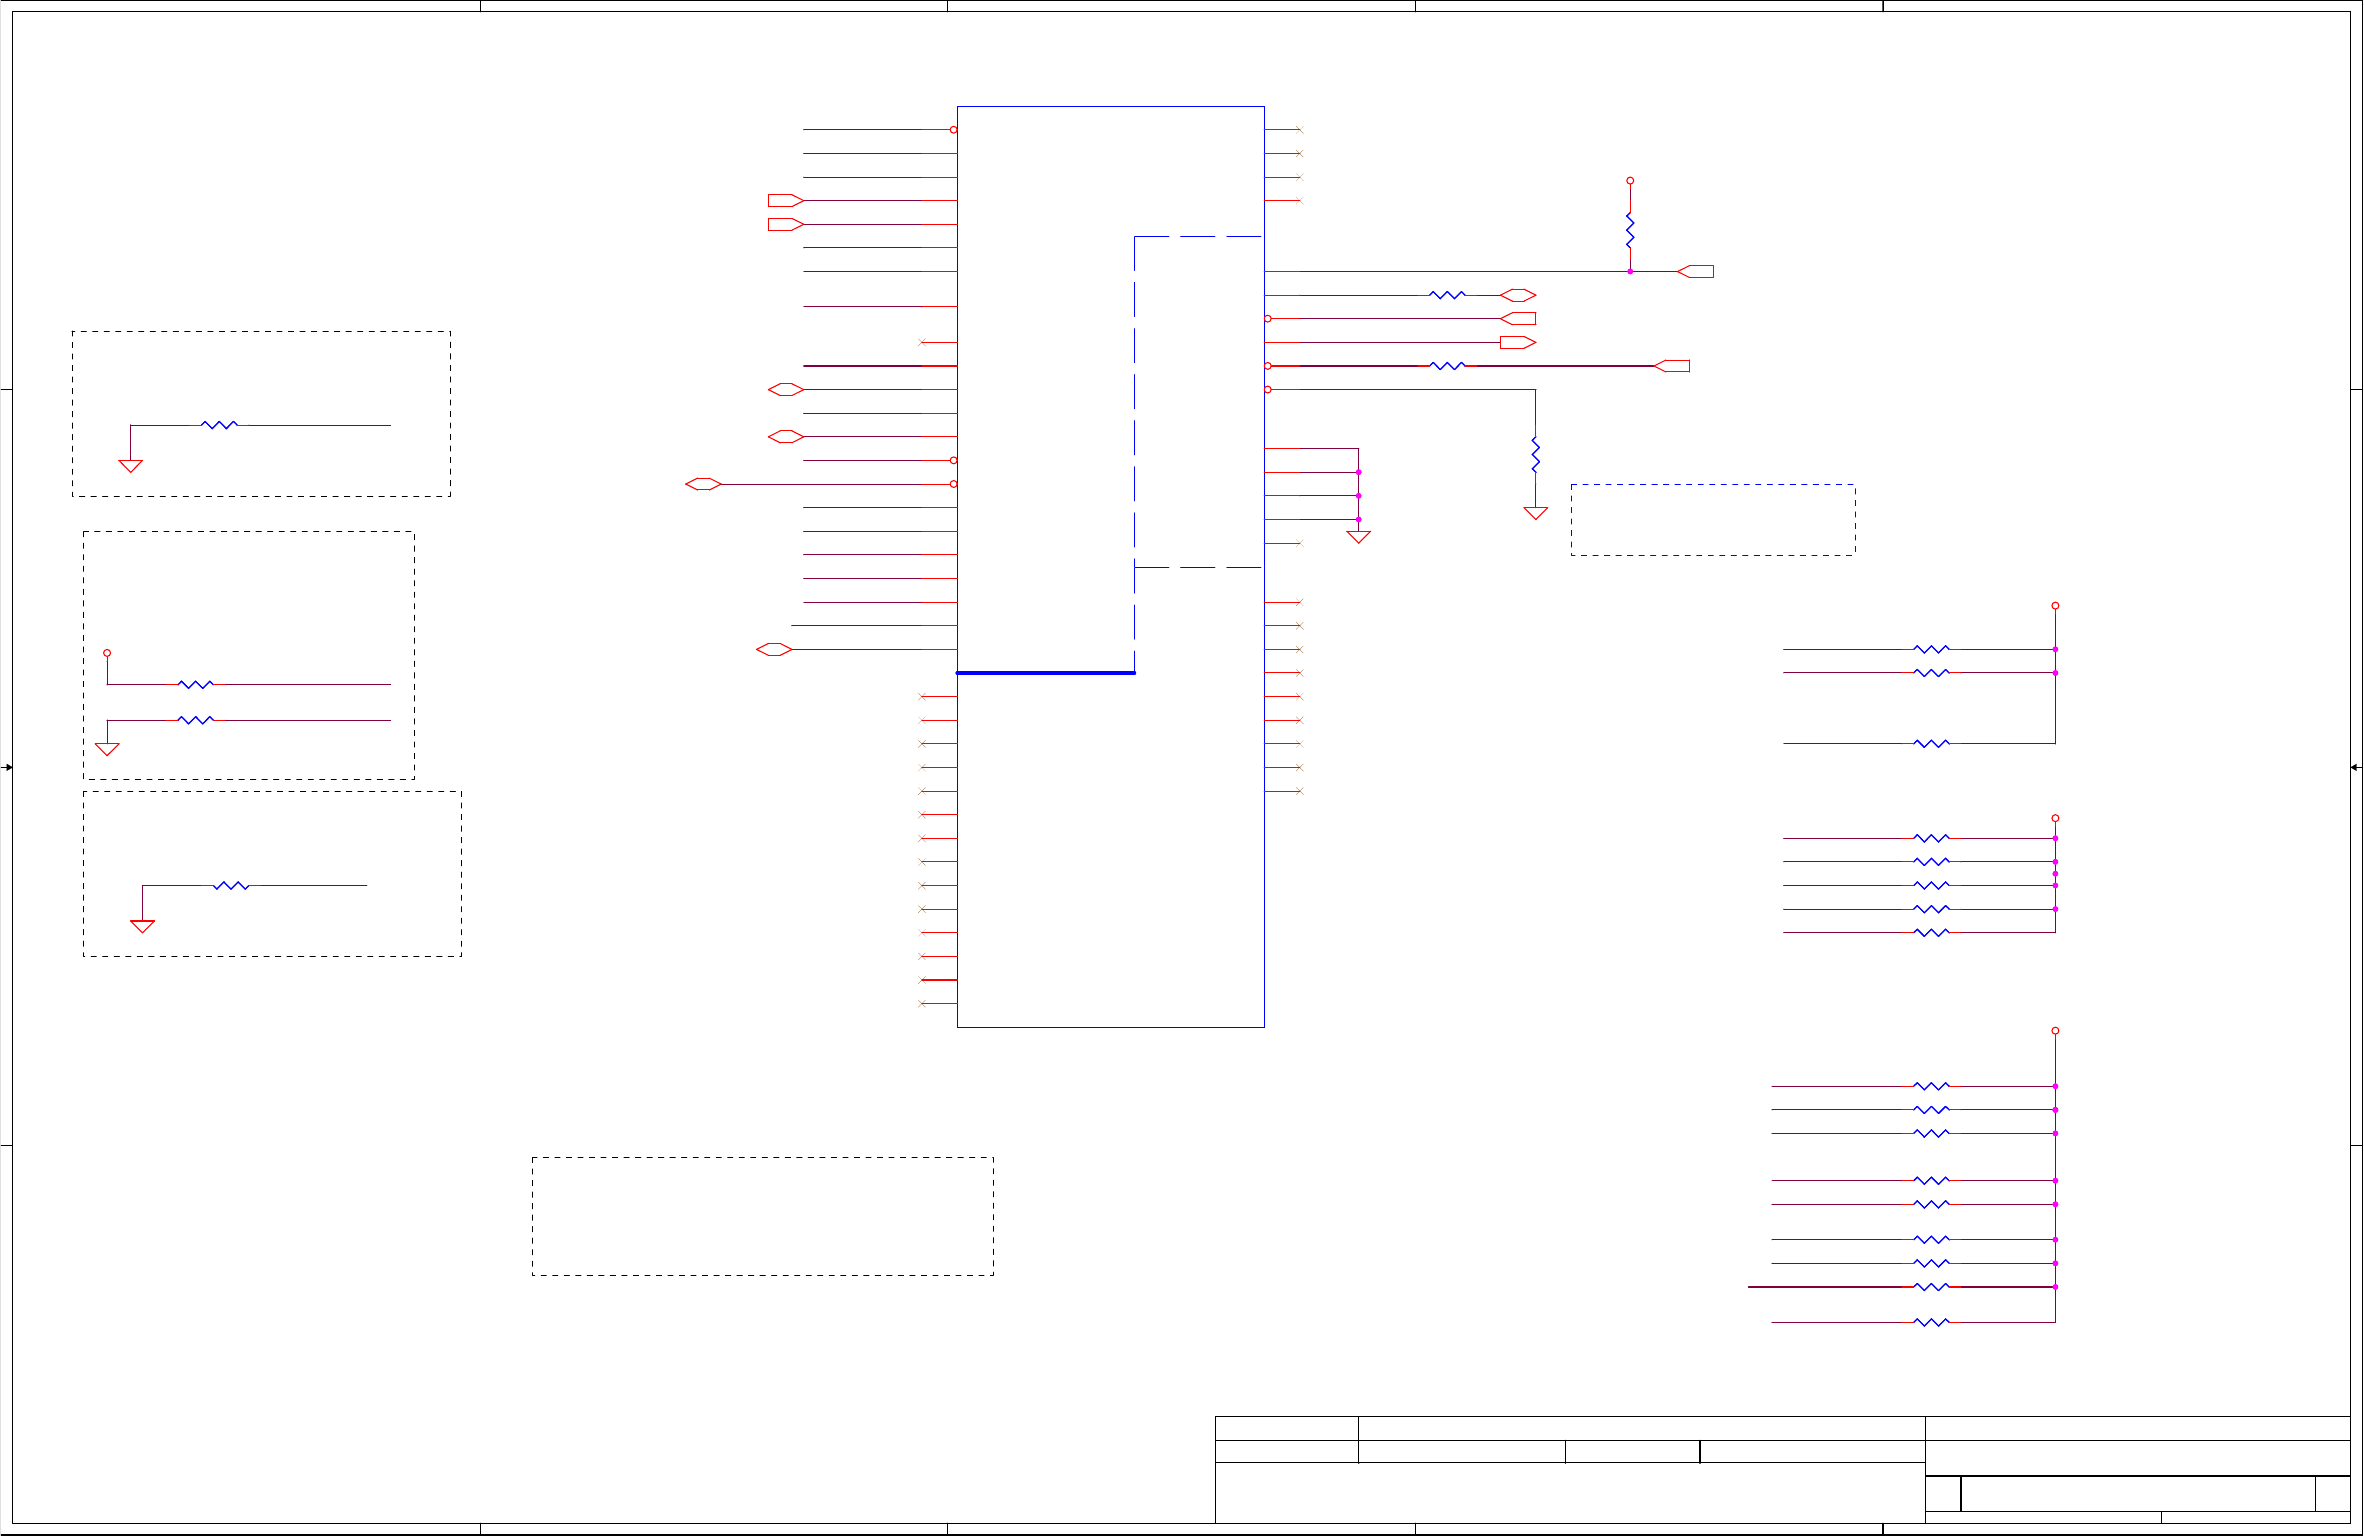
Task: Click ground symbol in topmost left dashed box
Action: (x=131, y=466)
